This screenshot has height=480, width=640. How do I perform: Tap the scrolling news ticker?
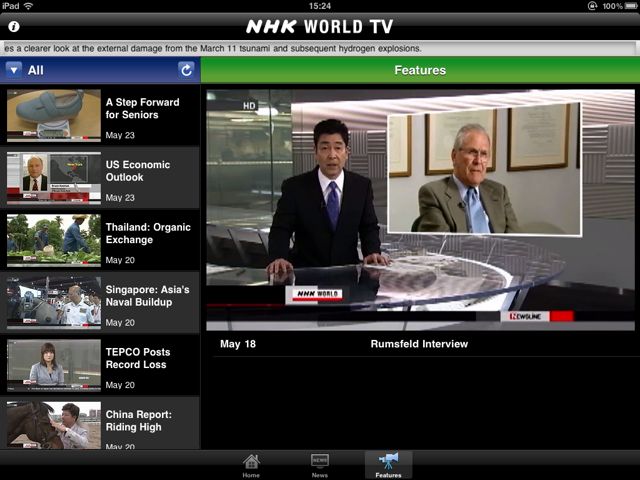(x=320, y=48)
